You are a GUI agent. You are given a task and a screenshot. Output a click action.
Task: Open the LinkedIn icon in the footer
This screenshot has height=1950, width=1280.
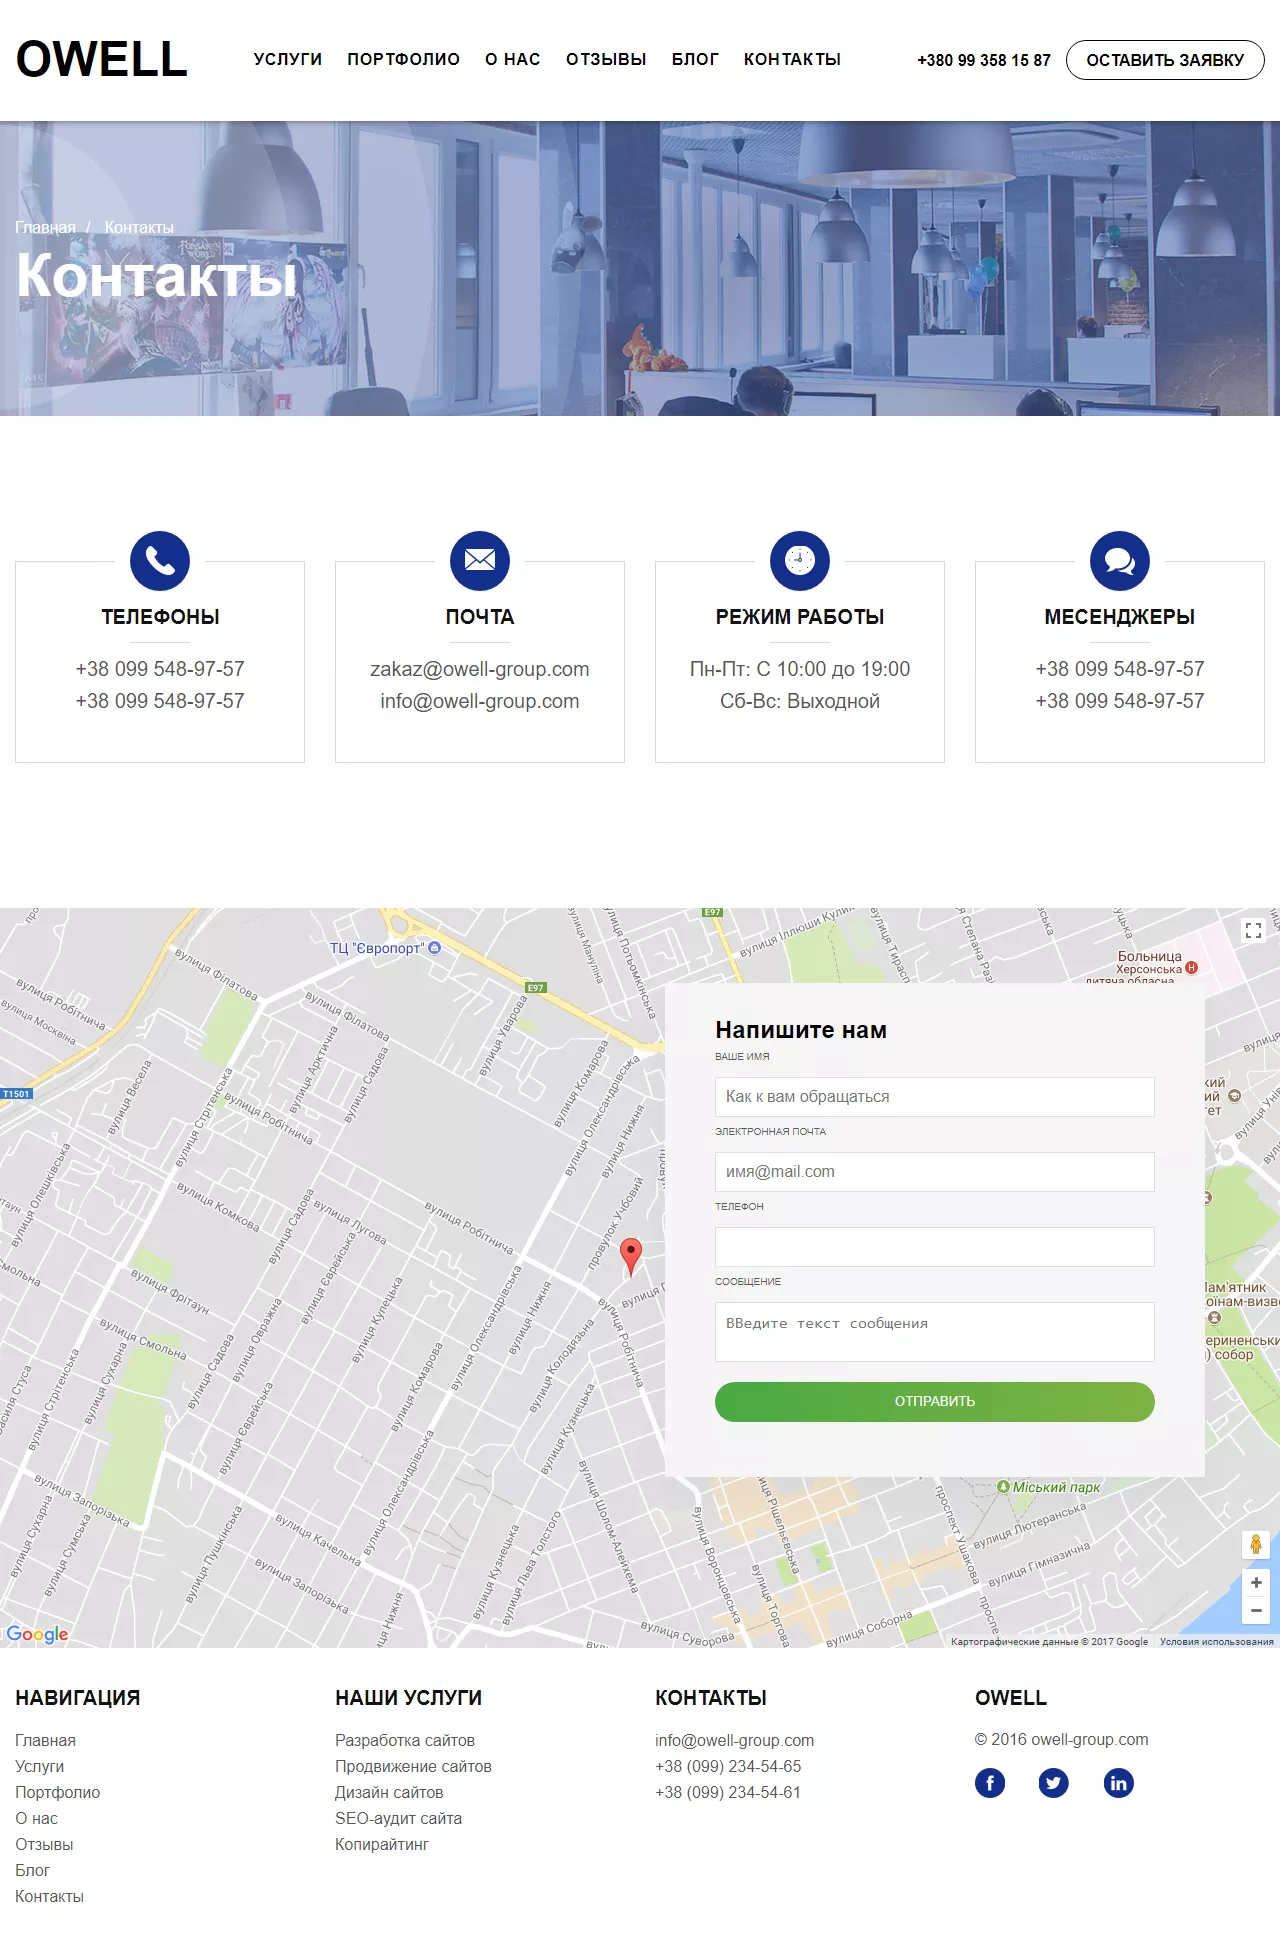[x=1119, y=1783]
